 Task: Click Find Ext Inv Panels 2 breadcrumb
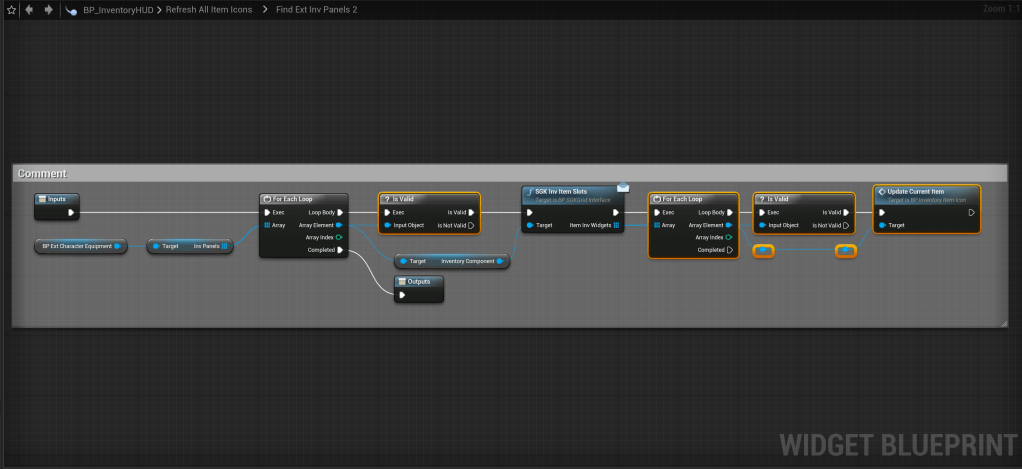point(316,10)
